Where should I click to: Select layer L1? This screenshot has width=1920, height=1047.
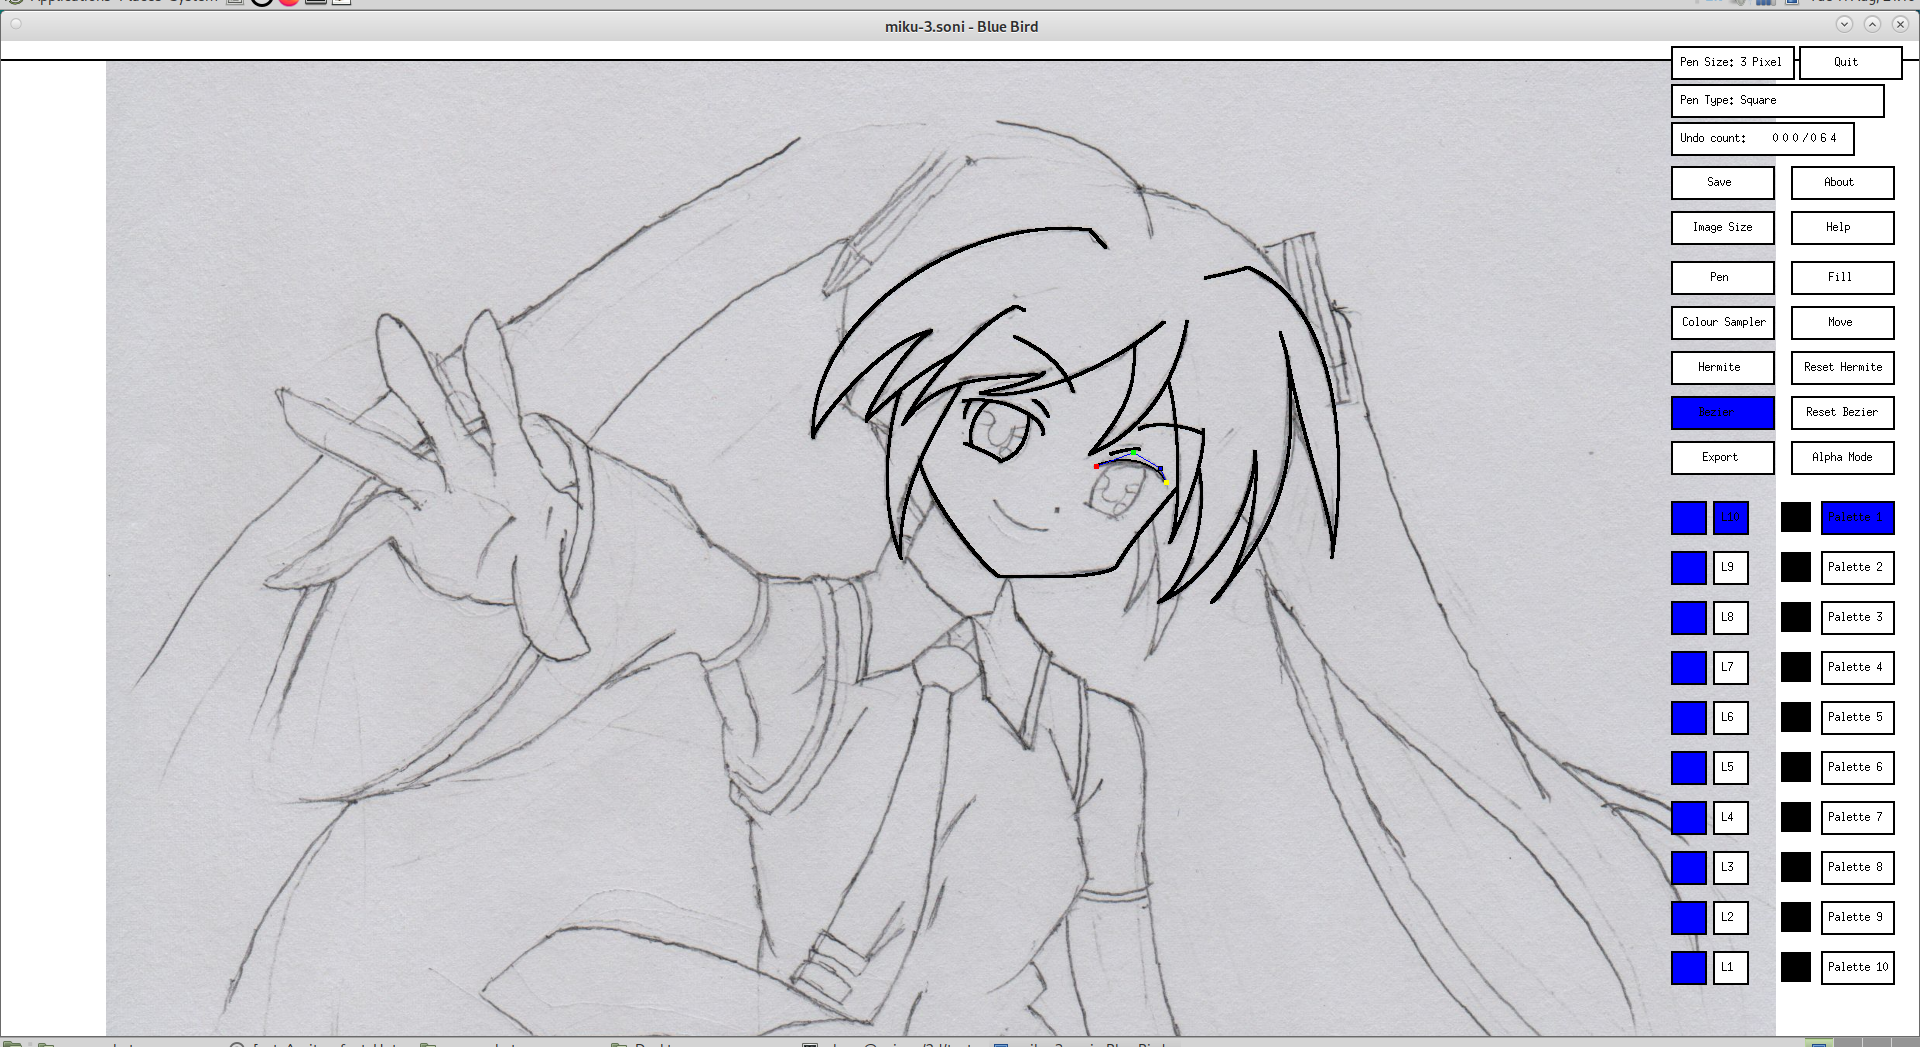(x=1731, y=968)
